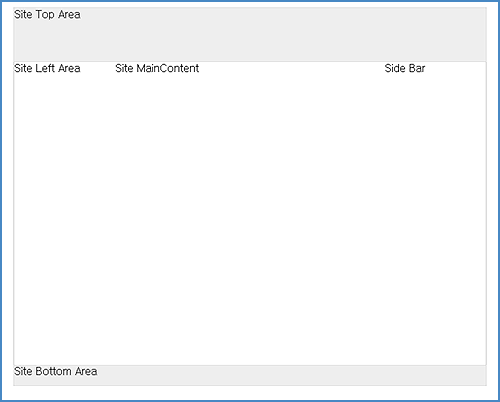Screen dimensions: 500x402
Task: Select the Site Left Area text
Action: [47, 68]
